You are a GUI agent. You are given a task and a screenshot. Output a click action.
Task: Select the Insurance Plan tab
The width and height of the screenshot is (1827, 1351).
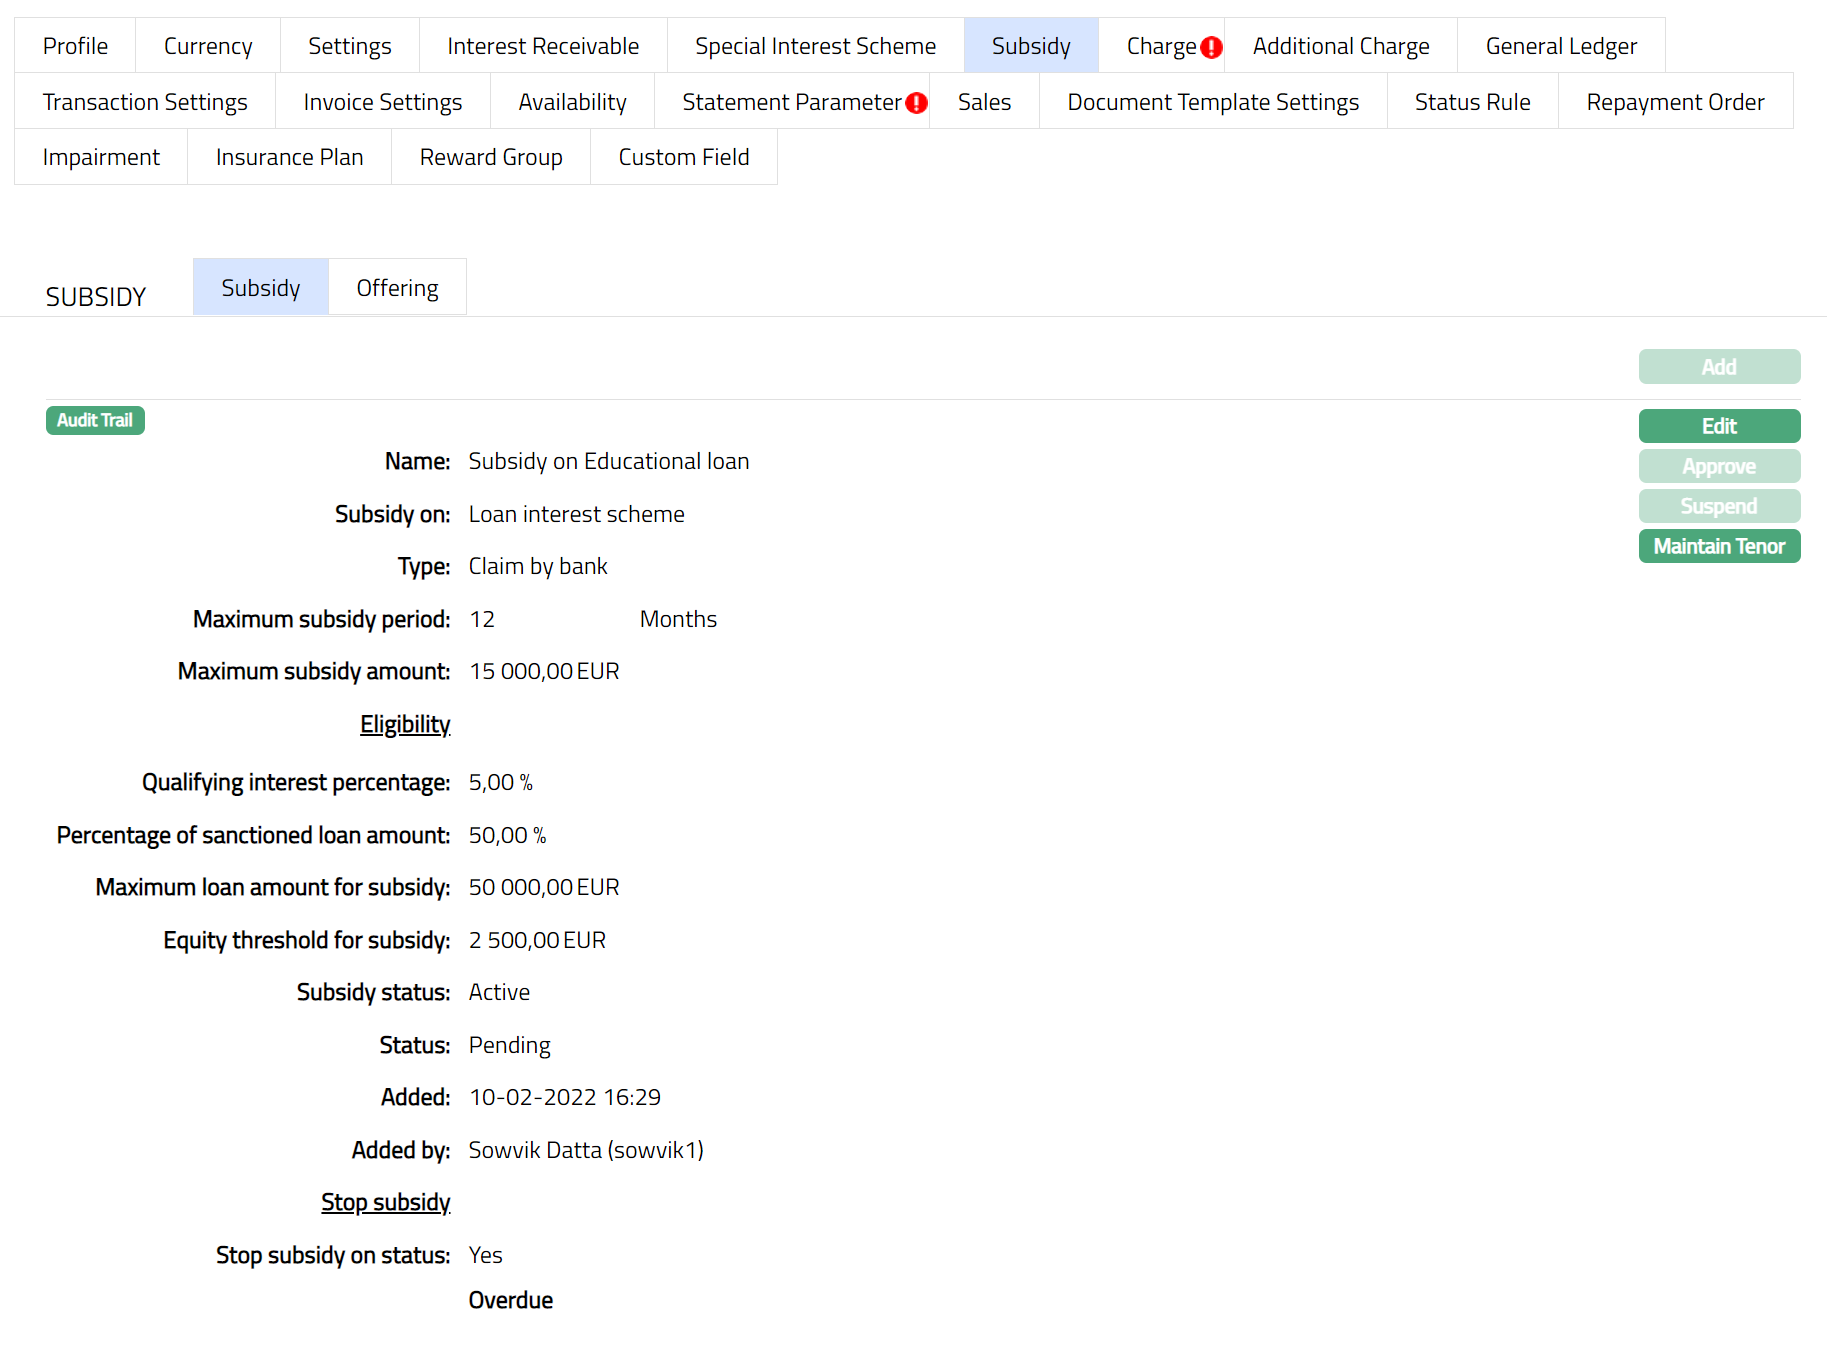[289, 157]
